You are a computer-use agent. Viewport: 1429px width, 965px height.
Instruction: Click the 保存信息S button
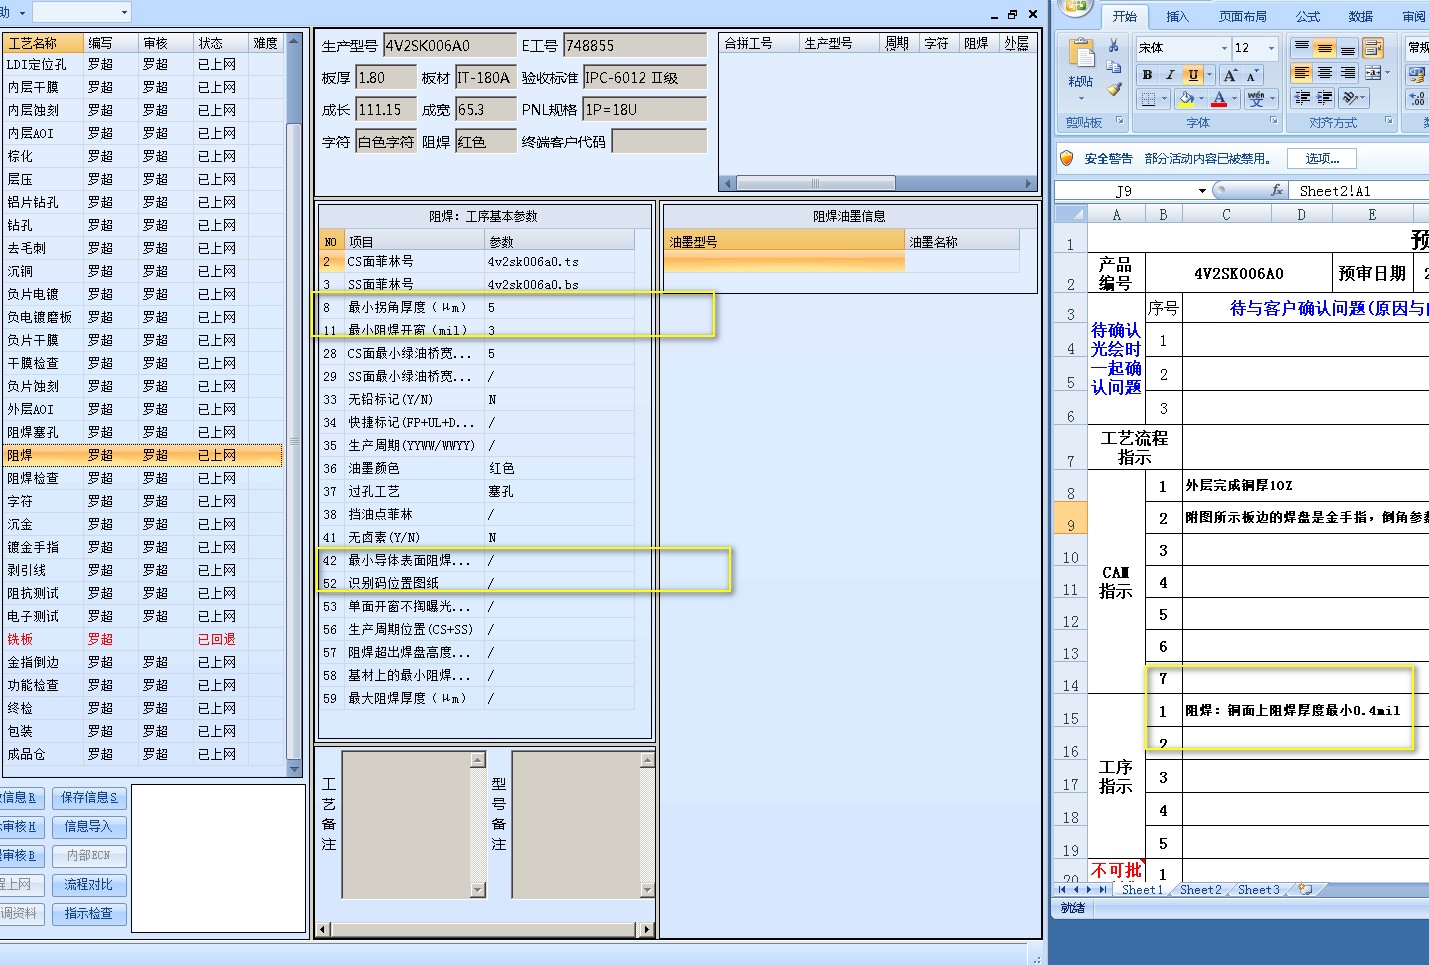point(89,797)
